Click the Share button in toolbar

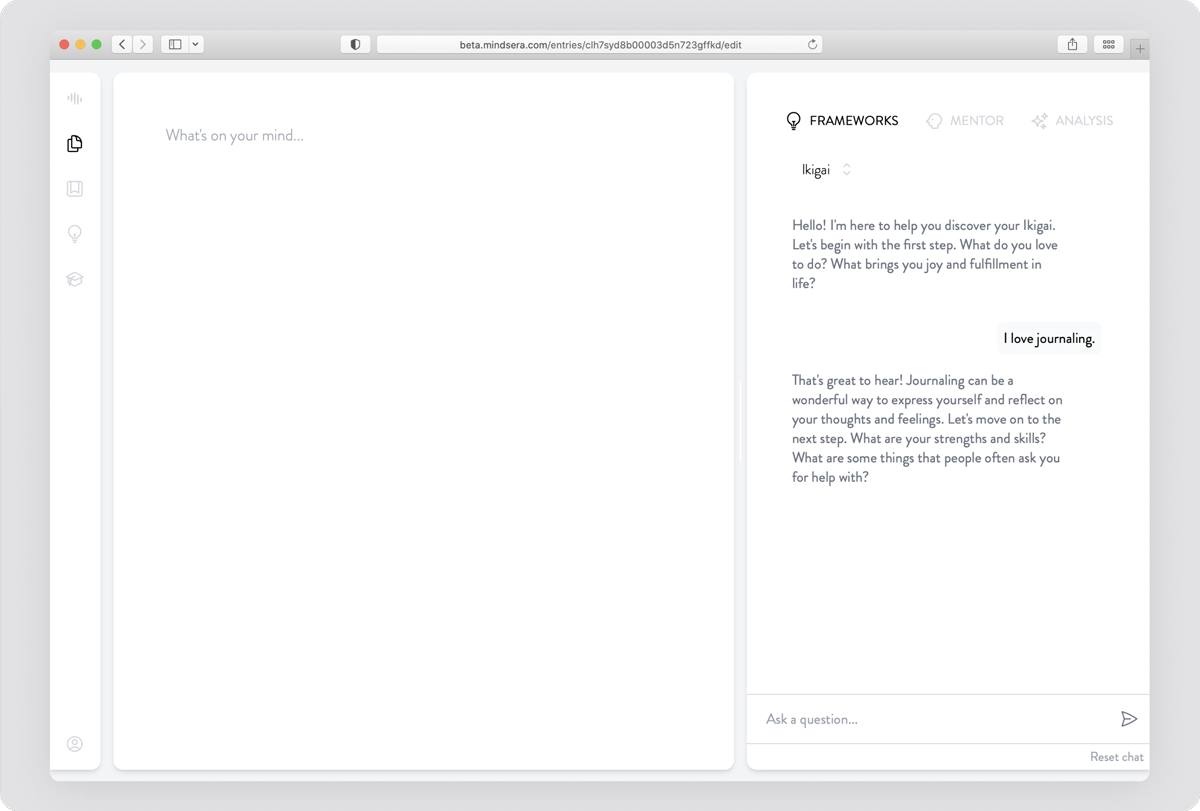(1073, 44)
